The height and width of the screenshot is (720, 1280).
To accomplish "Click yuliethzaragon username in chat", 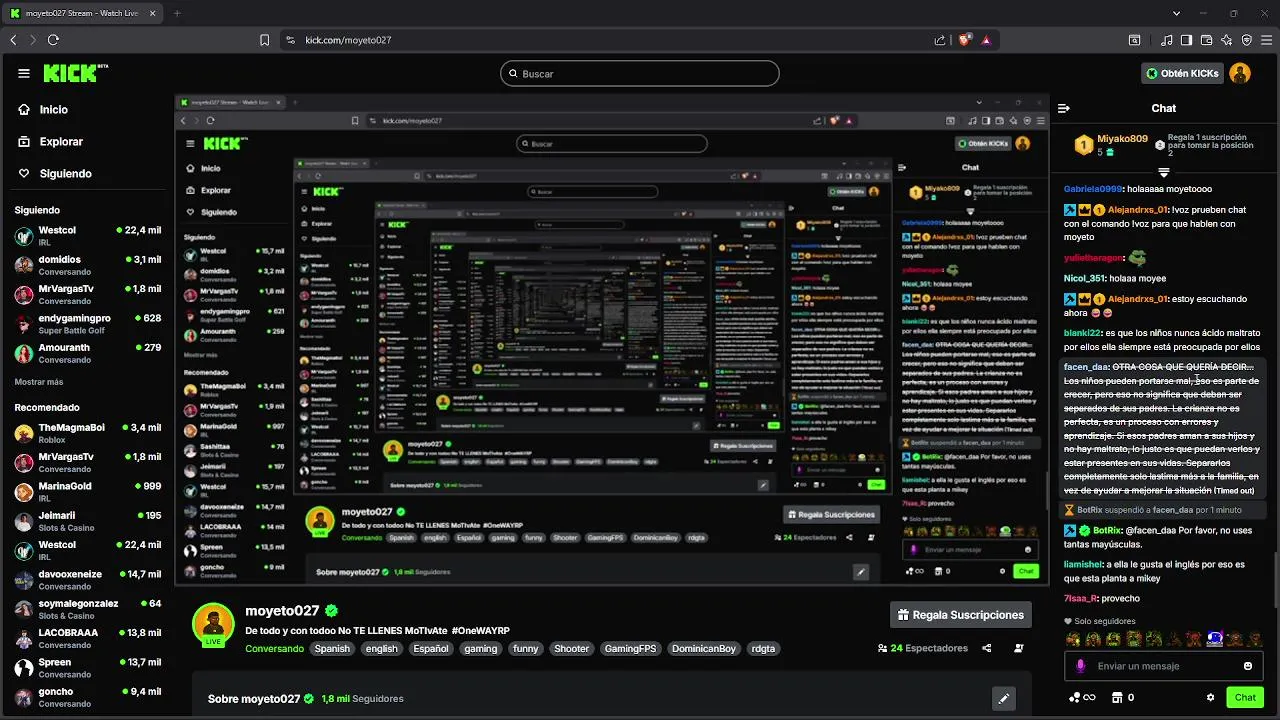I will tap(1094, 258).
